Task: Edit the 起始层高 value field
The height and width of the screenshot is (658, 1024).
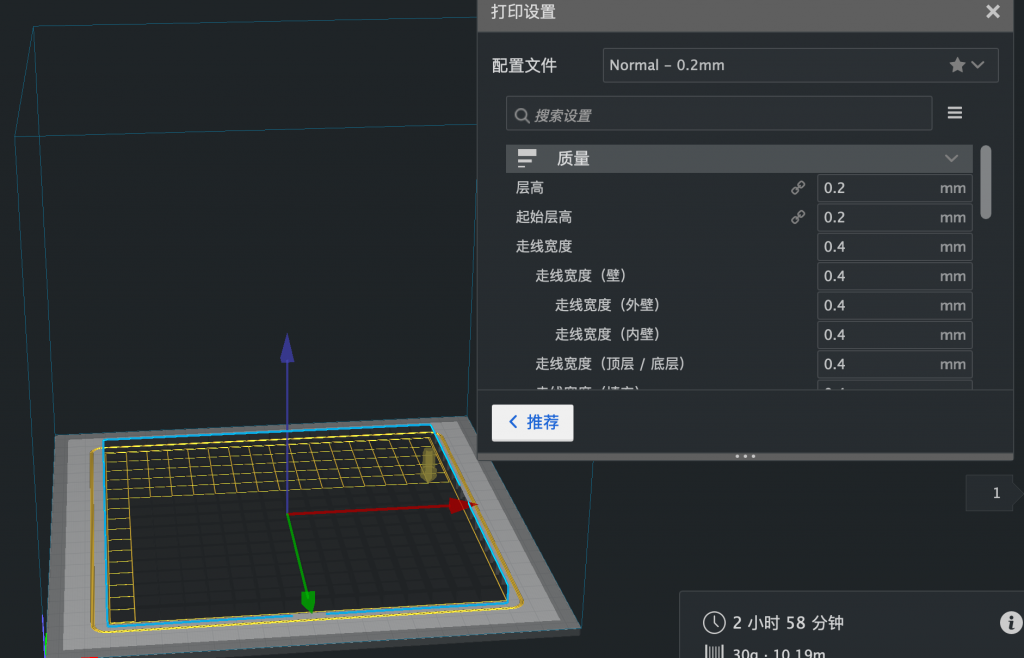Action: click(895, 217)
